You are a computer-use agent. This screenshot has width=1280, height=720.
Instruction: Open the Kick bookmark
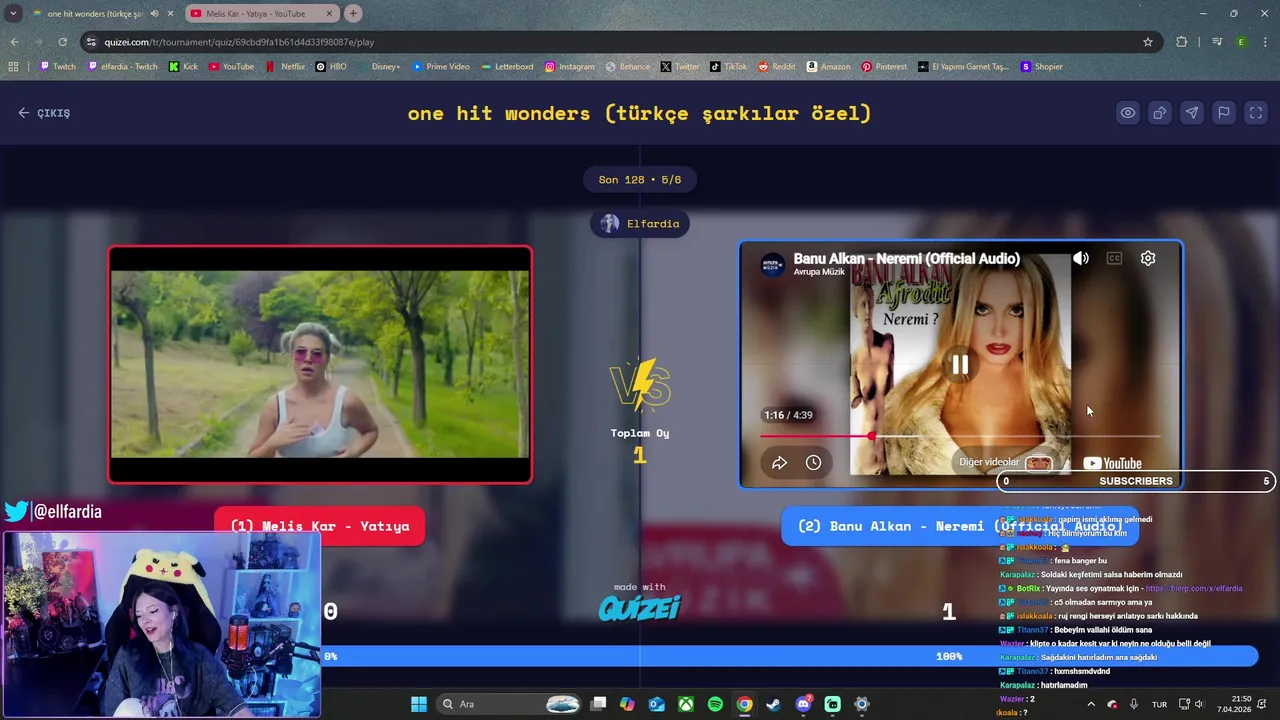tap(183, 67)
